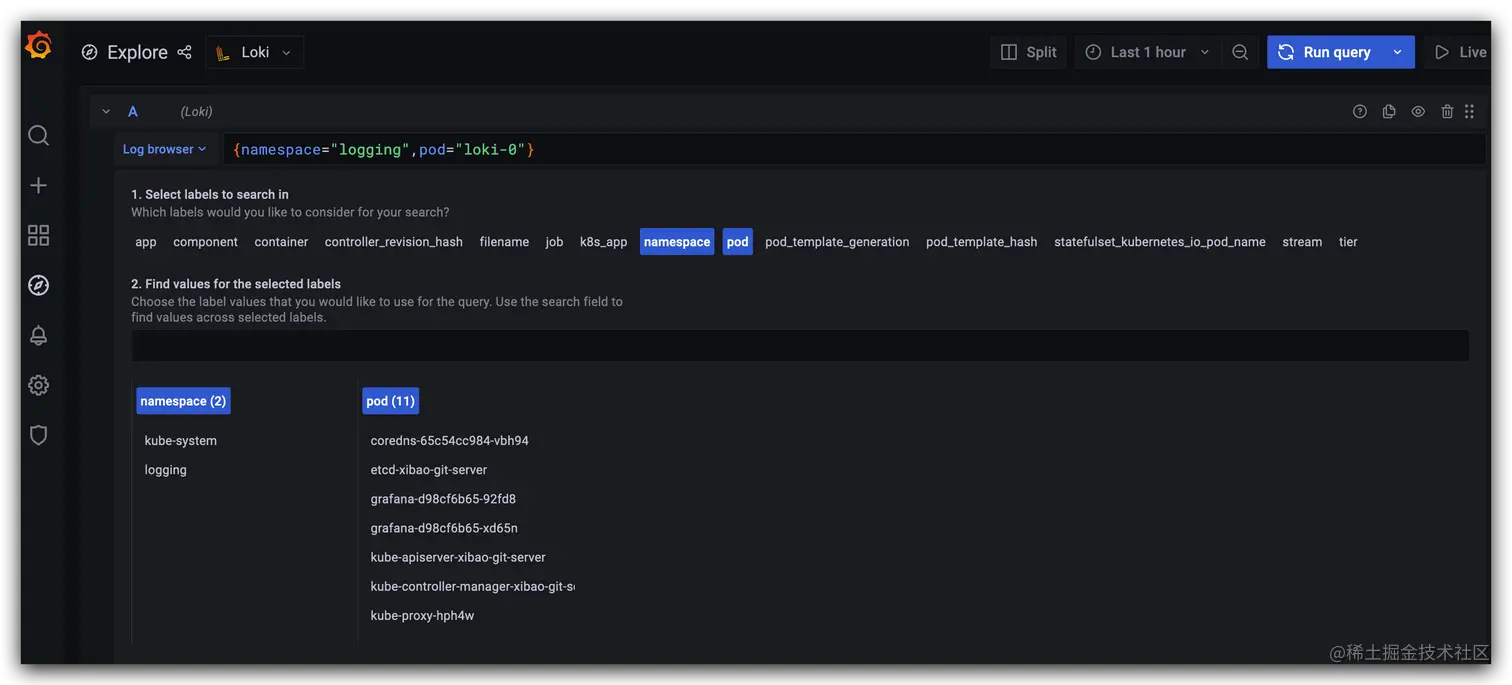Toggle the k8s_app label

[x=604, y=242]
